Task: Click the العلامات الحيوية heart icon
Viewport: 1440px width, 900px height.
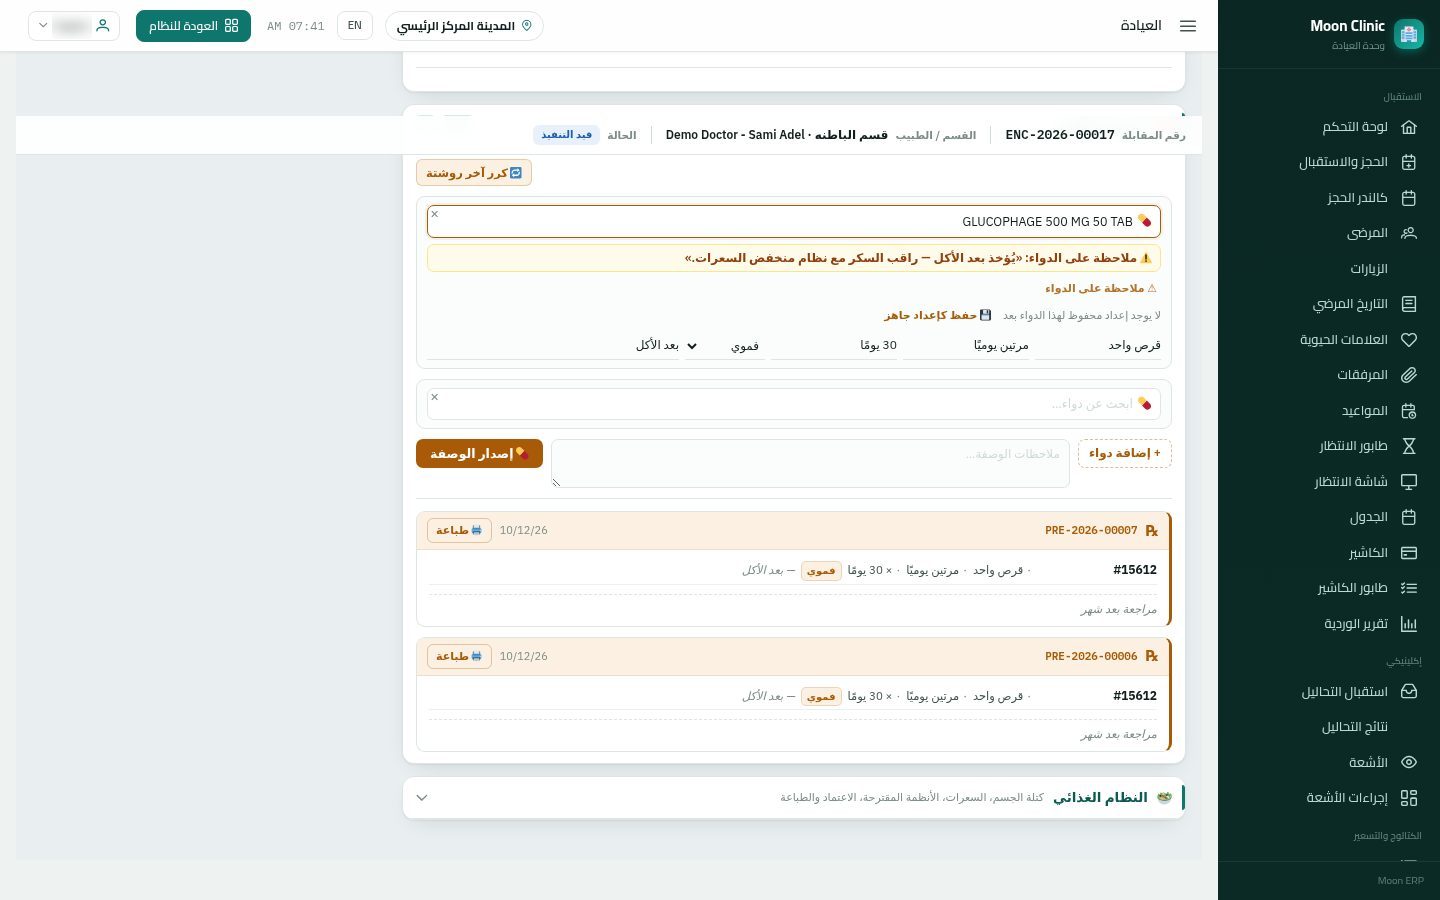Action: [x=1409, y=340]
